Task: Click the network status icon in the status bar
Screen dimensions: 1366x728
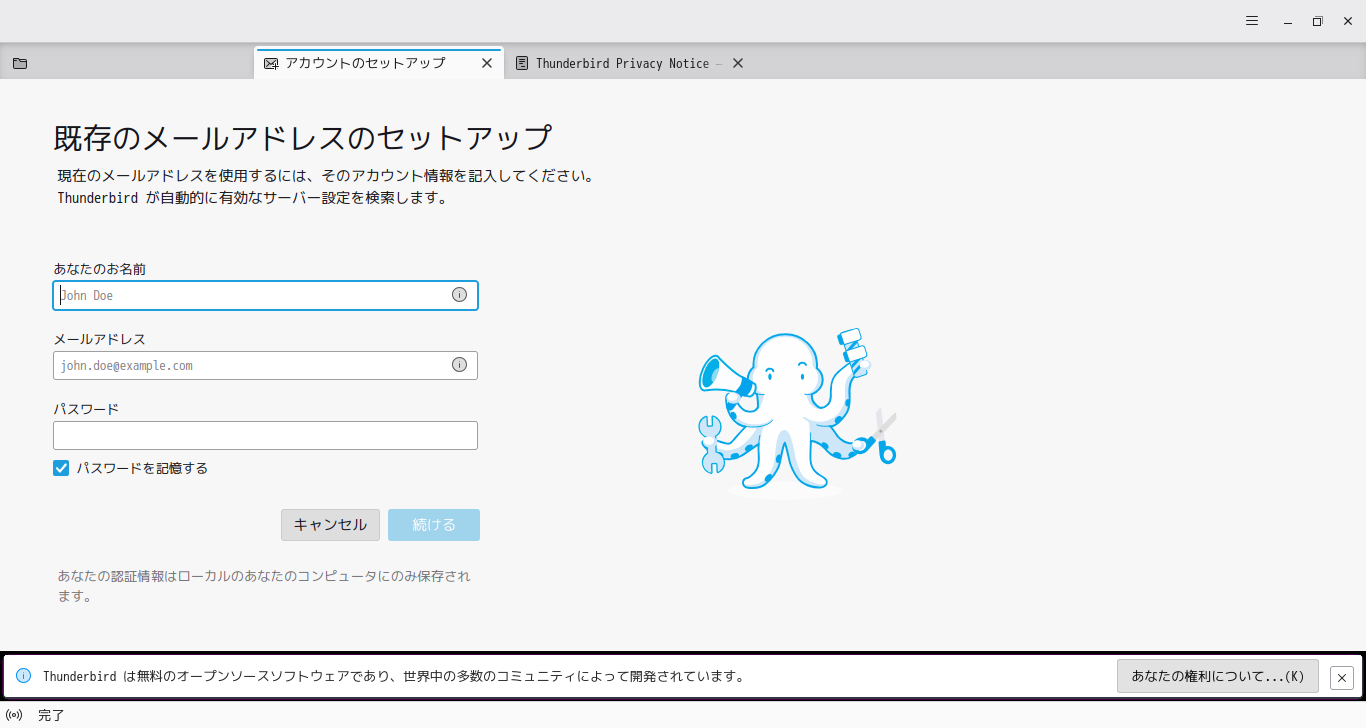Action: coord(12,714)
